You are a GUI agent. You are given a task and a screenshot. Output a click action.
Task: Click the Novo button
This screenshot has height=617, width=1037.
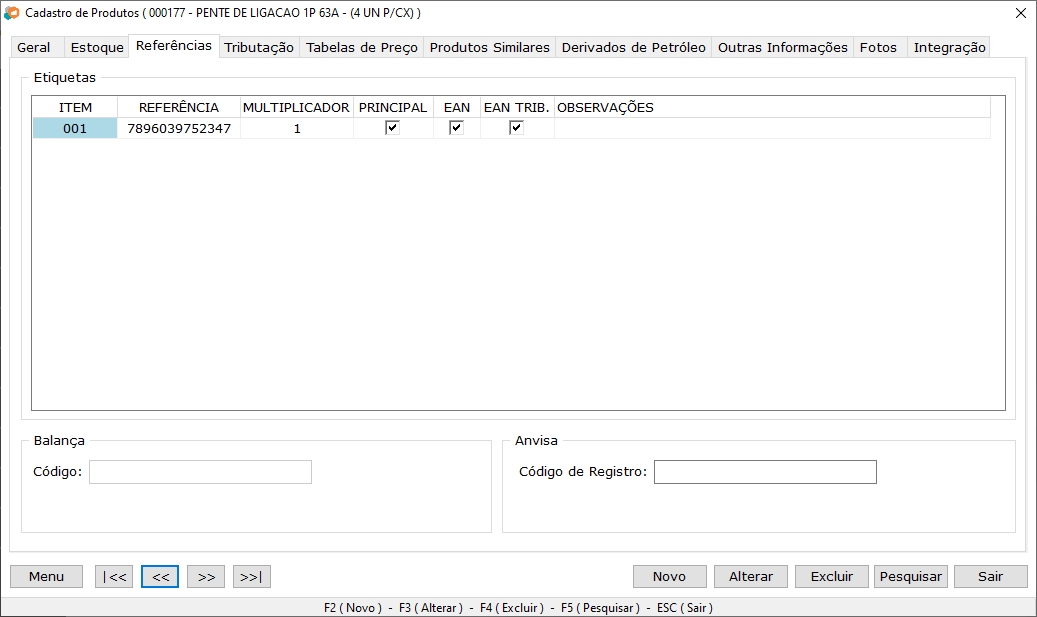coord(669,577)
